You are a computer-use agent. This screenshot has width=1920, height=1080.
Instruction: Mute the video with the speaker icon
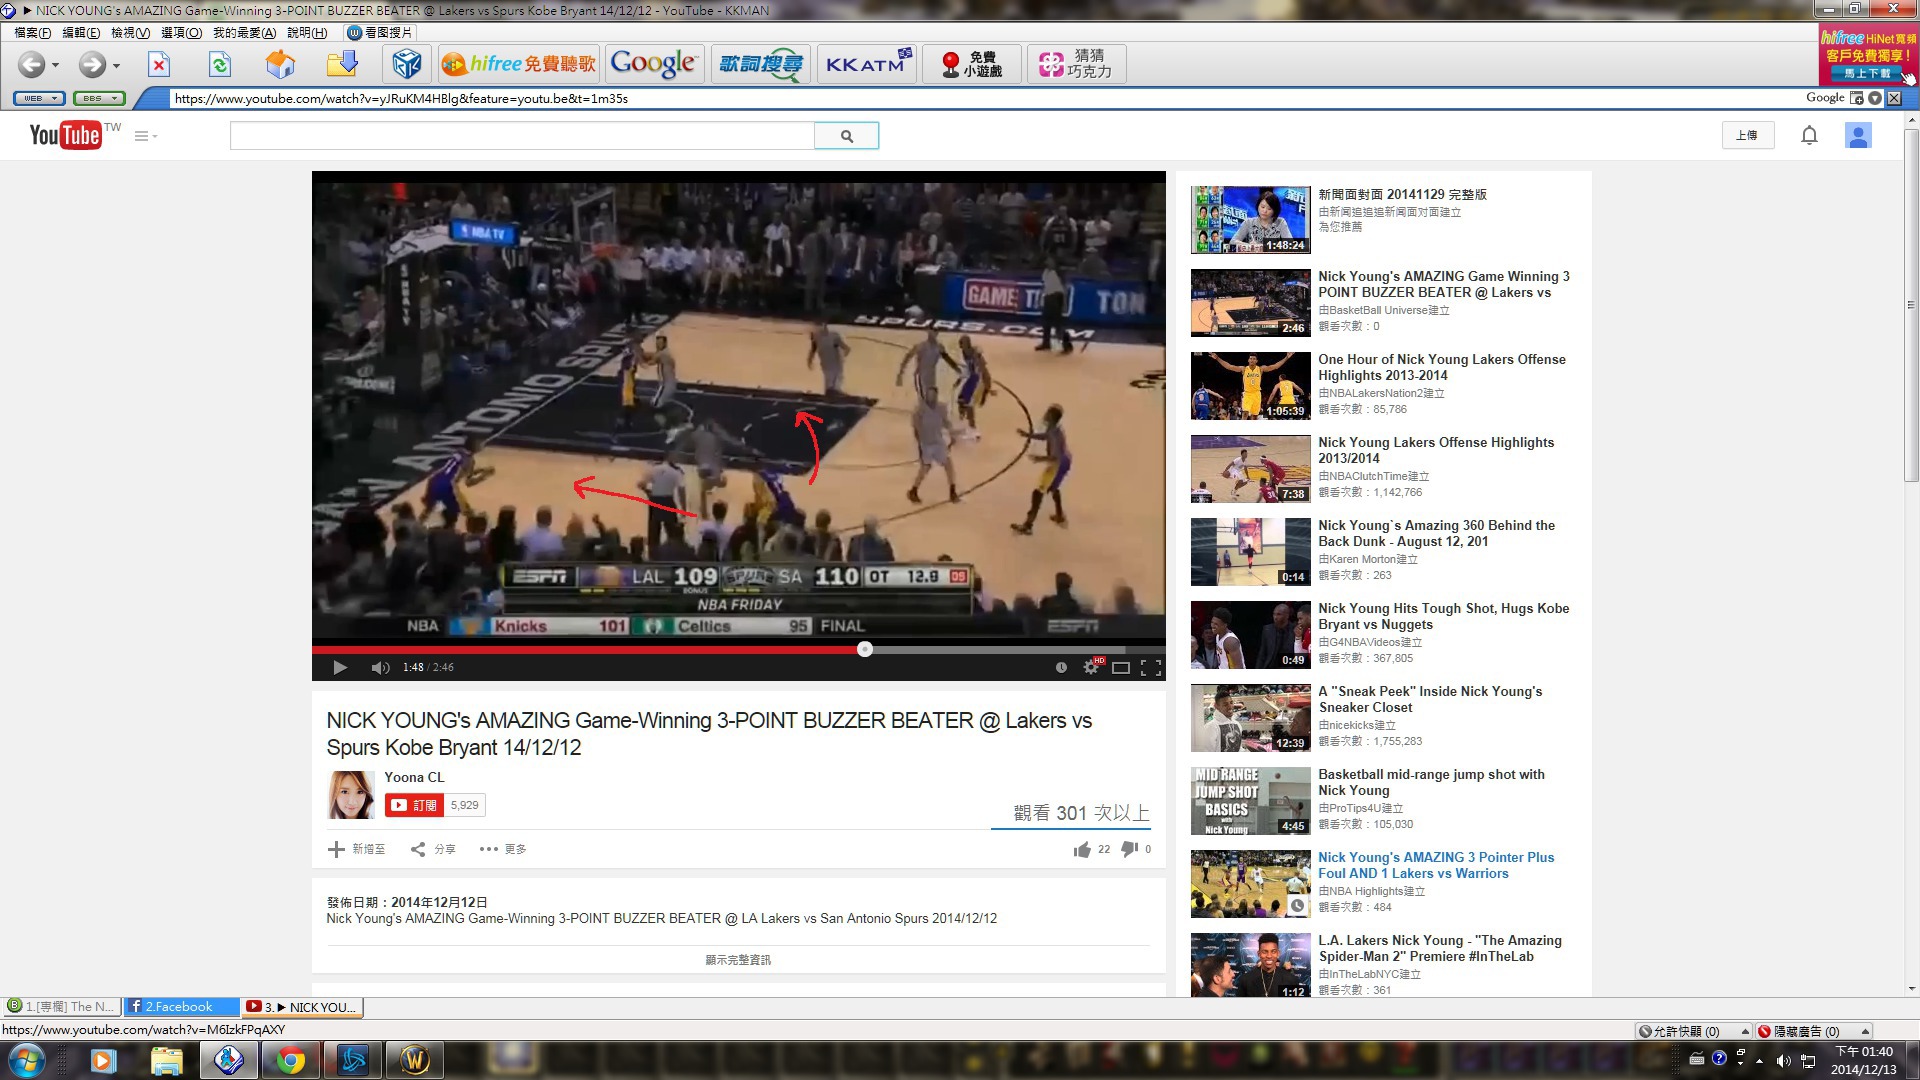380,667
